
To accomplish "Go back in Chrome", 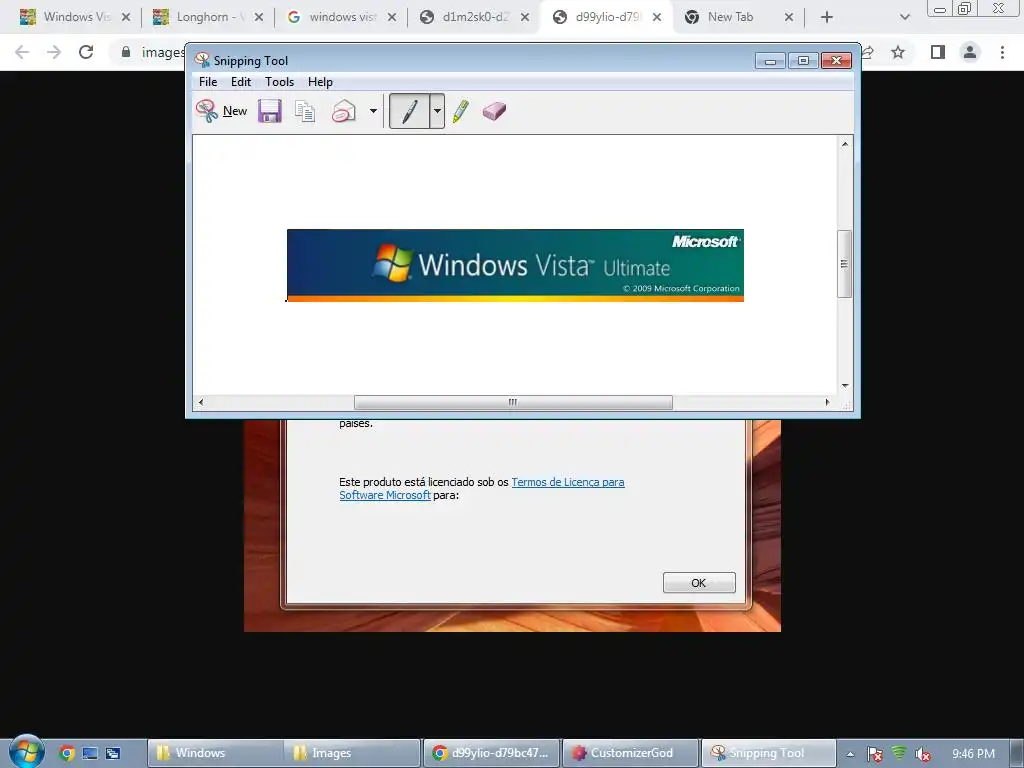I will 22,52.
